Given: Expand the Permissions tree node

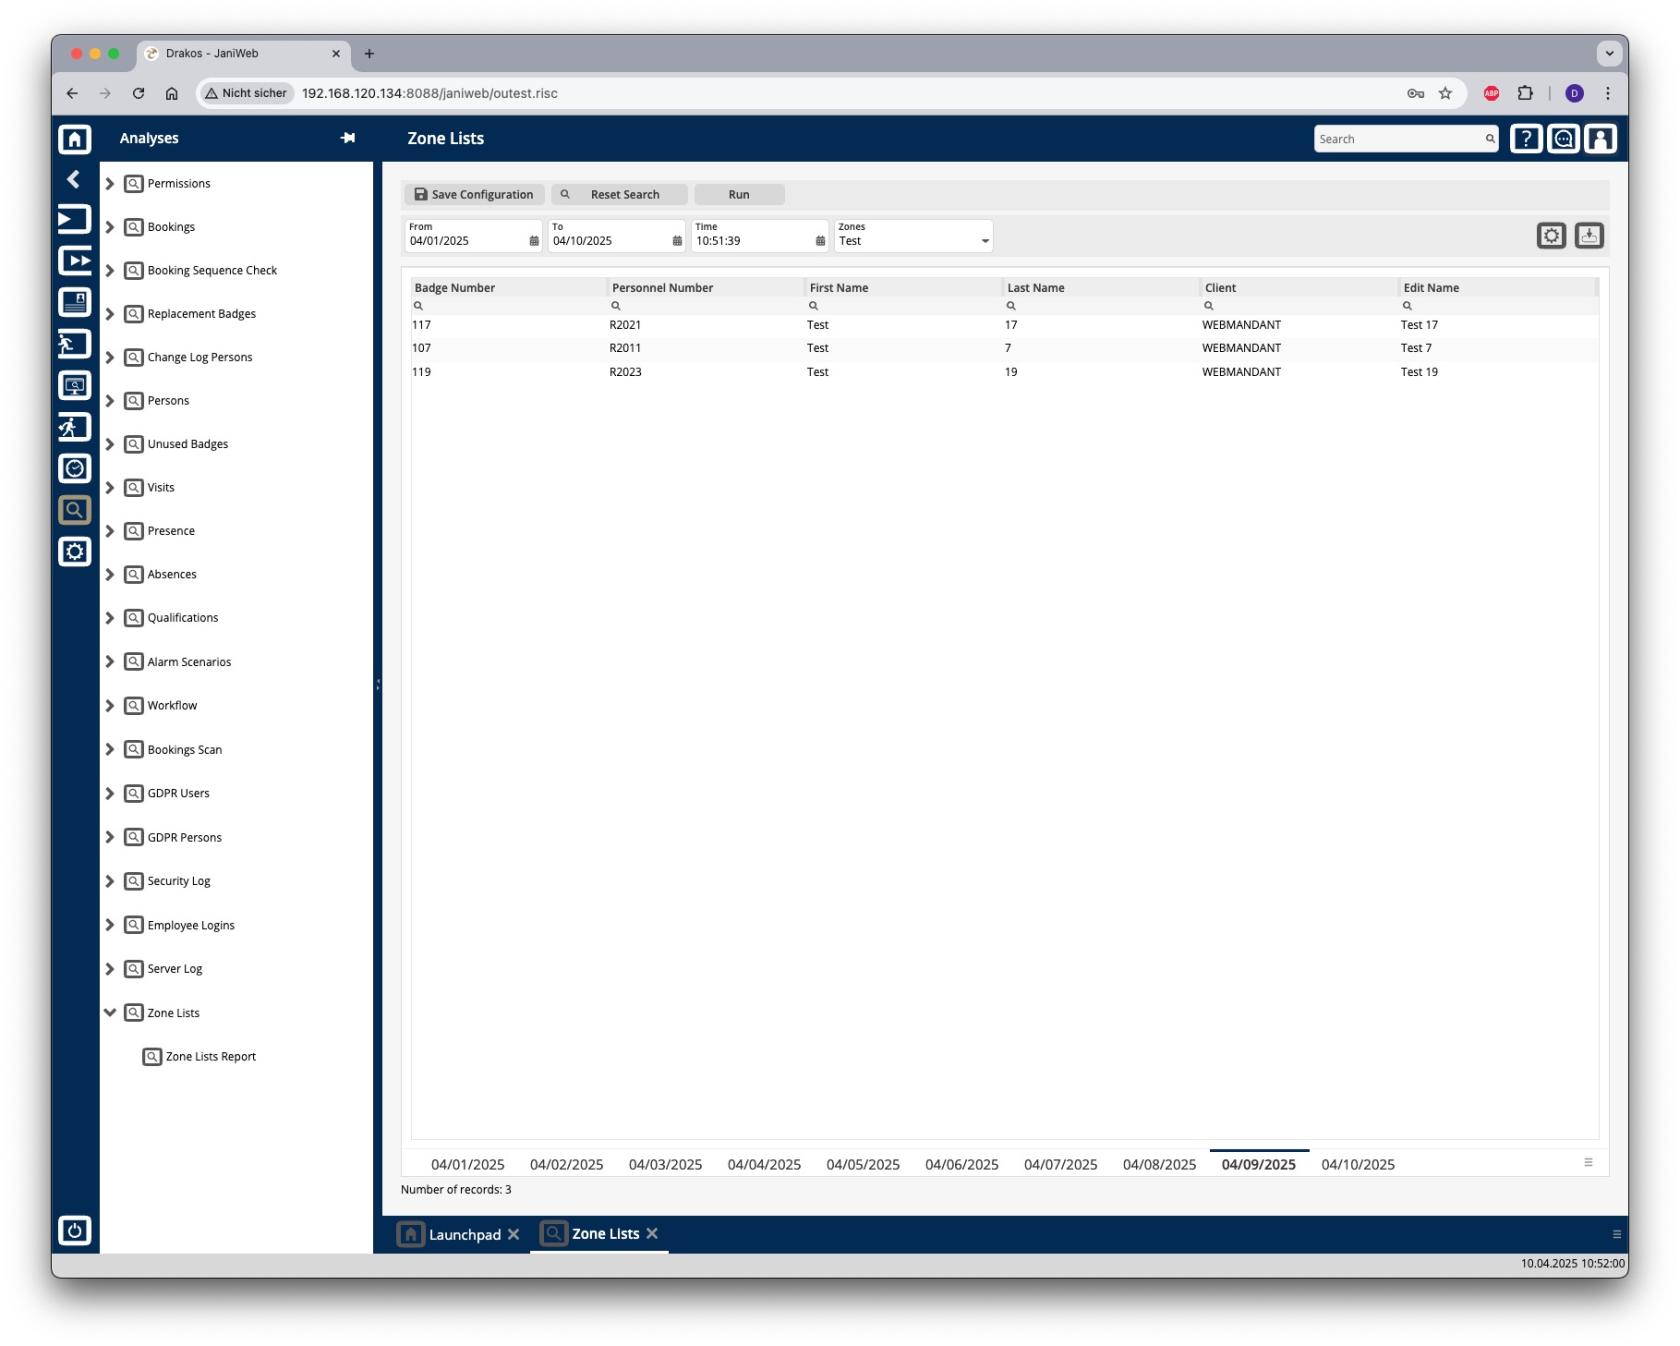Looking at the screenshot, I should point(110,184).
